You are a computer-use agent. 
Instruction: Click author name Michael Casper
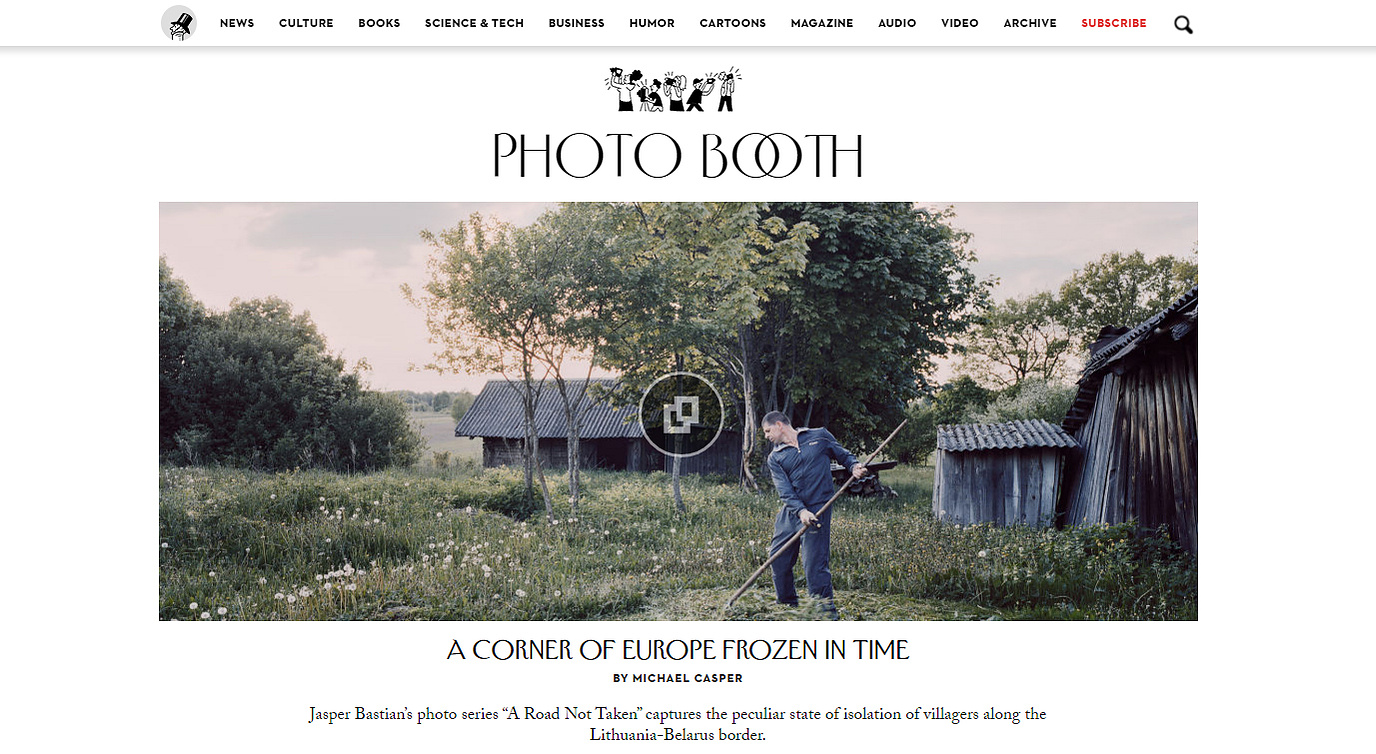tap(688, 678)
